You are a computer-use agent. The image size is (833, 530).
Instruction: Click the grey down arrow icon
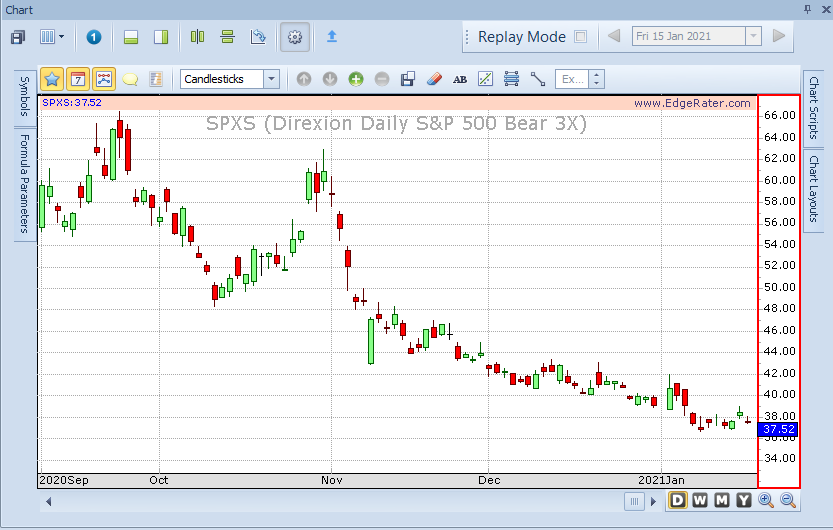click(x=330, y=80)
